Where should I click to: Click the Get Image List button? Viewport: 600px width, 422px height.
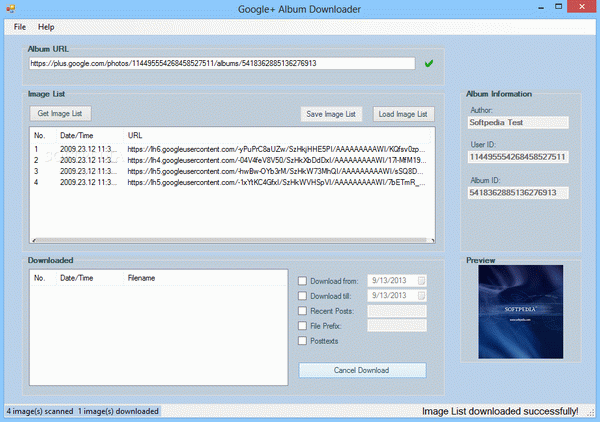[60, 113]
